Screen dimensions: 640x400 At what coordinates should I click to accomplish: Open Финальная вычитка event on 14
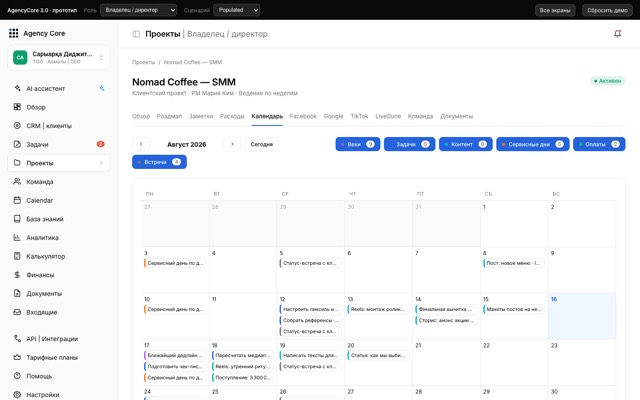pos(446,309)
